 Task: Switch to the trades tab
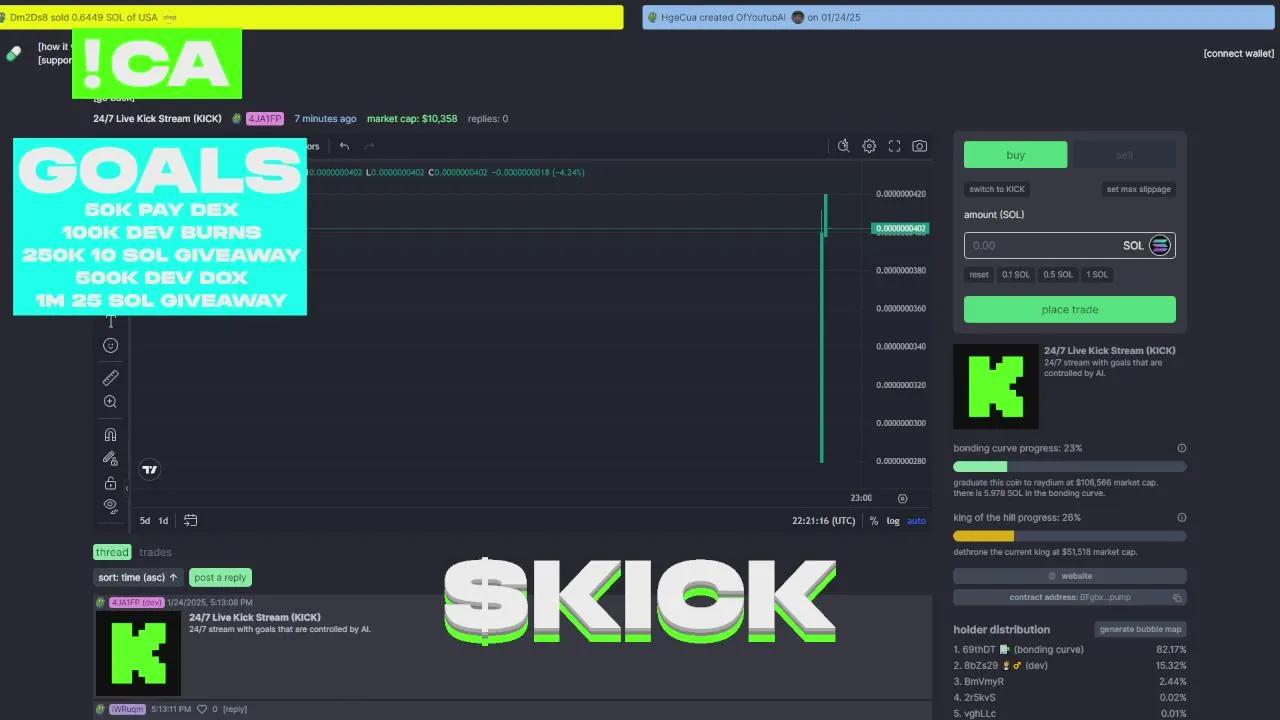coord(155,552)
